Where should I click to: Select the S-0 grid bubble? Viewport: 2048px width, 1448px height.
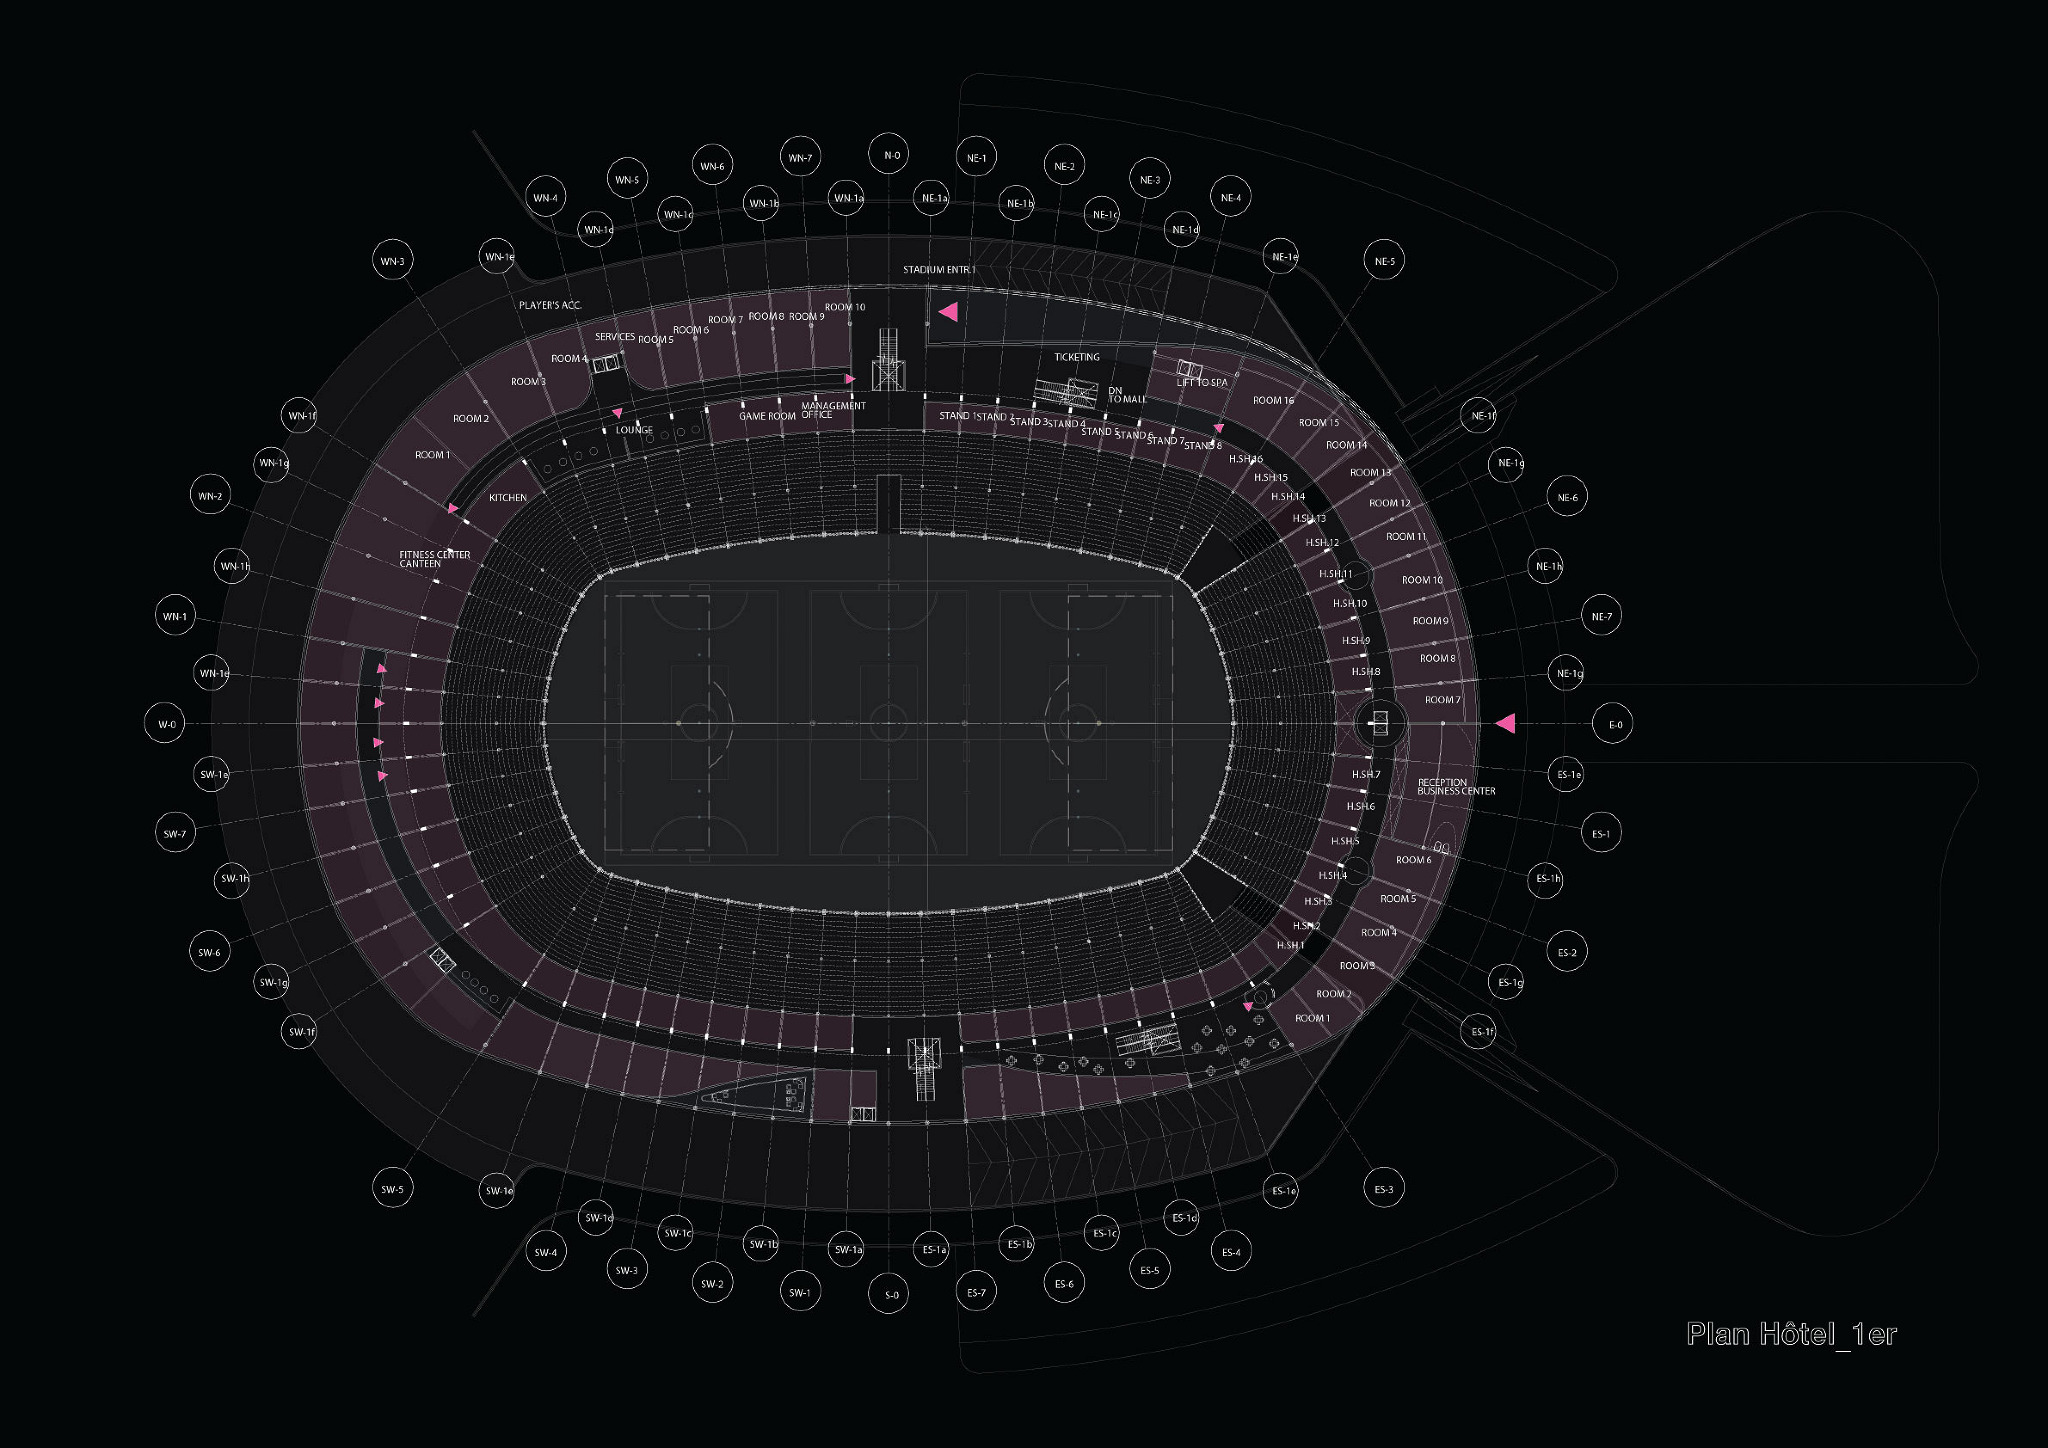pyautogui.click(x=890, y=1294)
